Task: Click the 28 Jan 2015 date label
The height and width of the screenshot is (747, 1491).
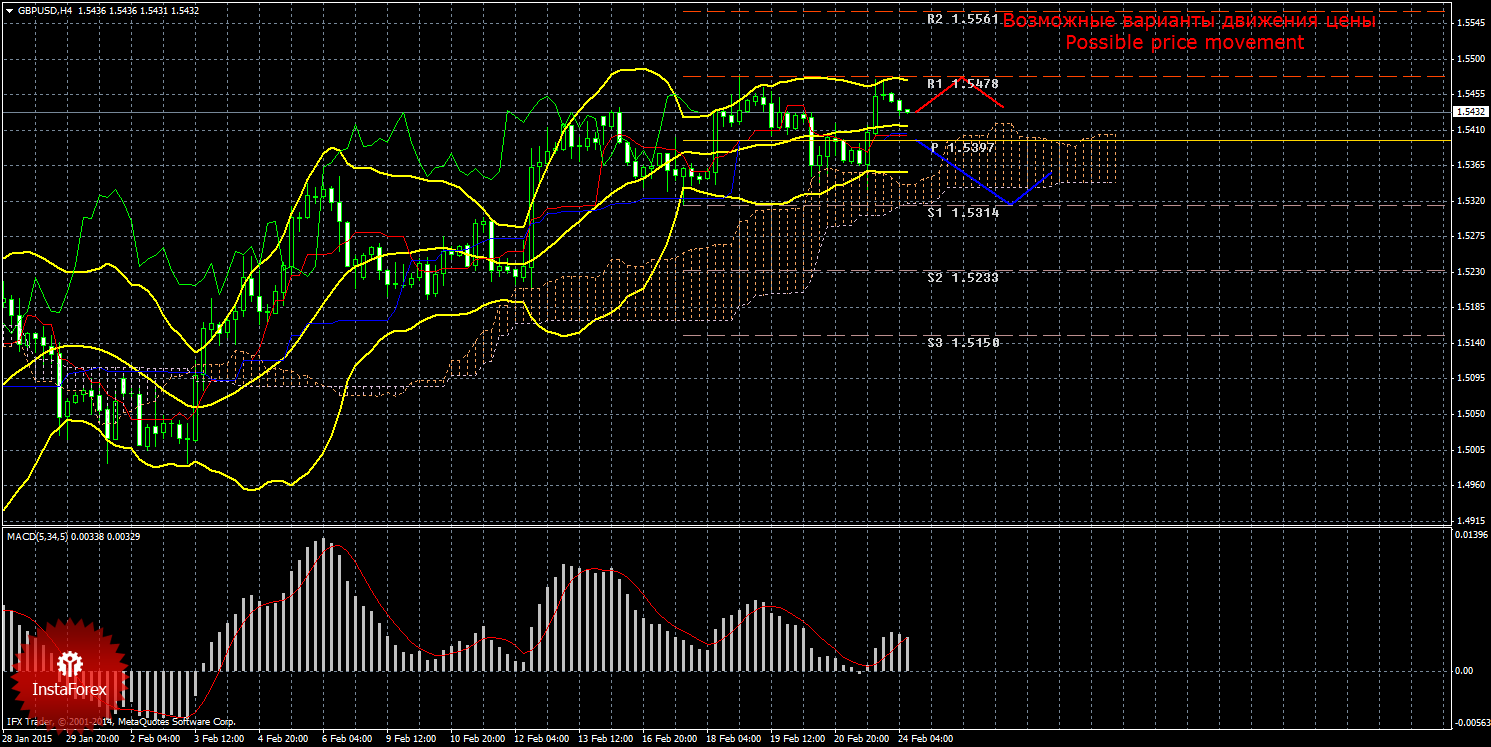Action: point(28,740)
